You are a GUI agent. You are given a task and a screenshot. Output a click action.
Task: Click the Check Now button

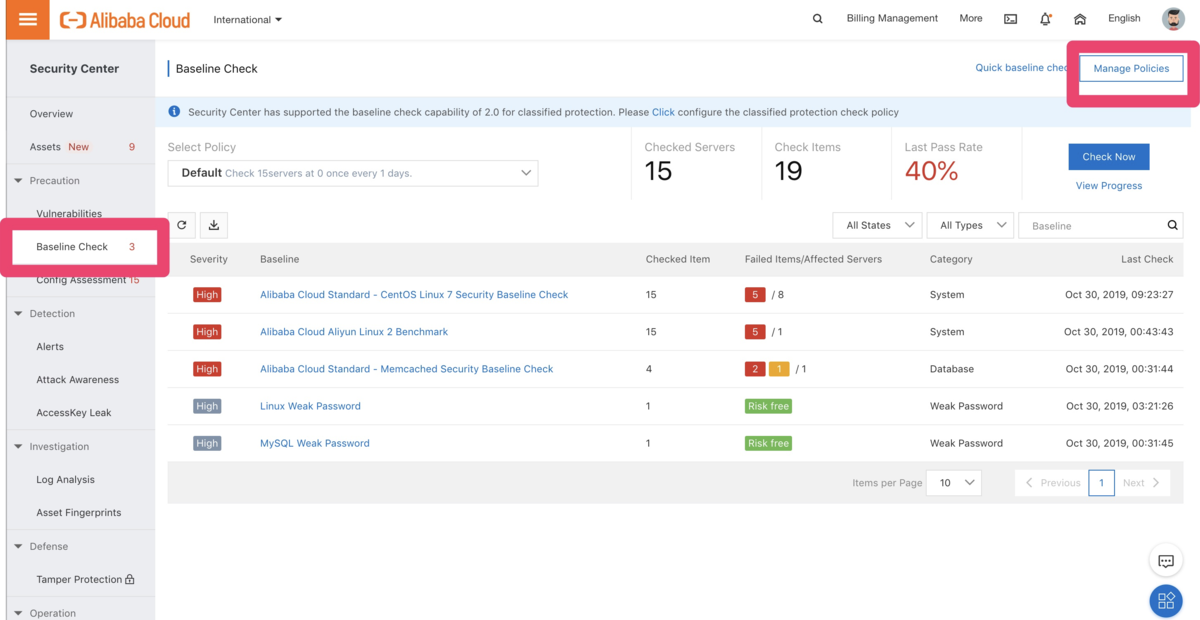tap(1108, 157)
